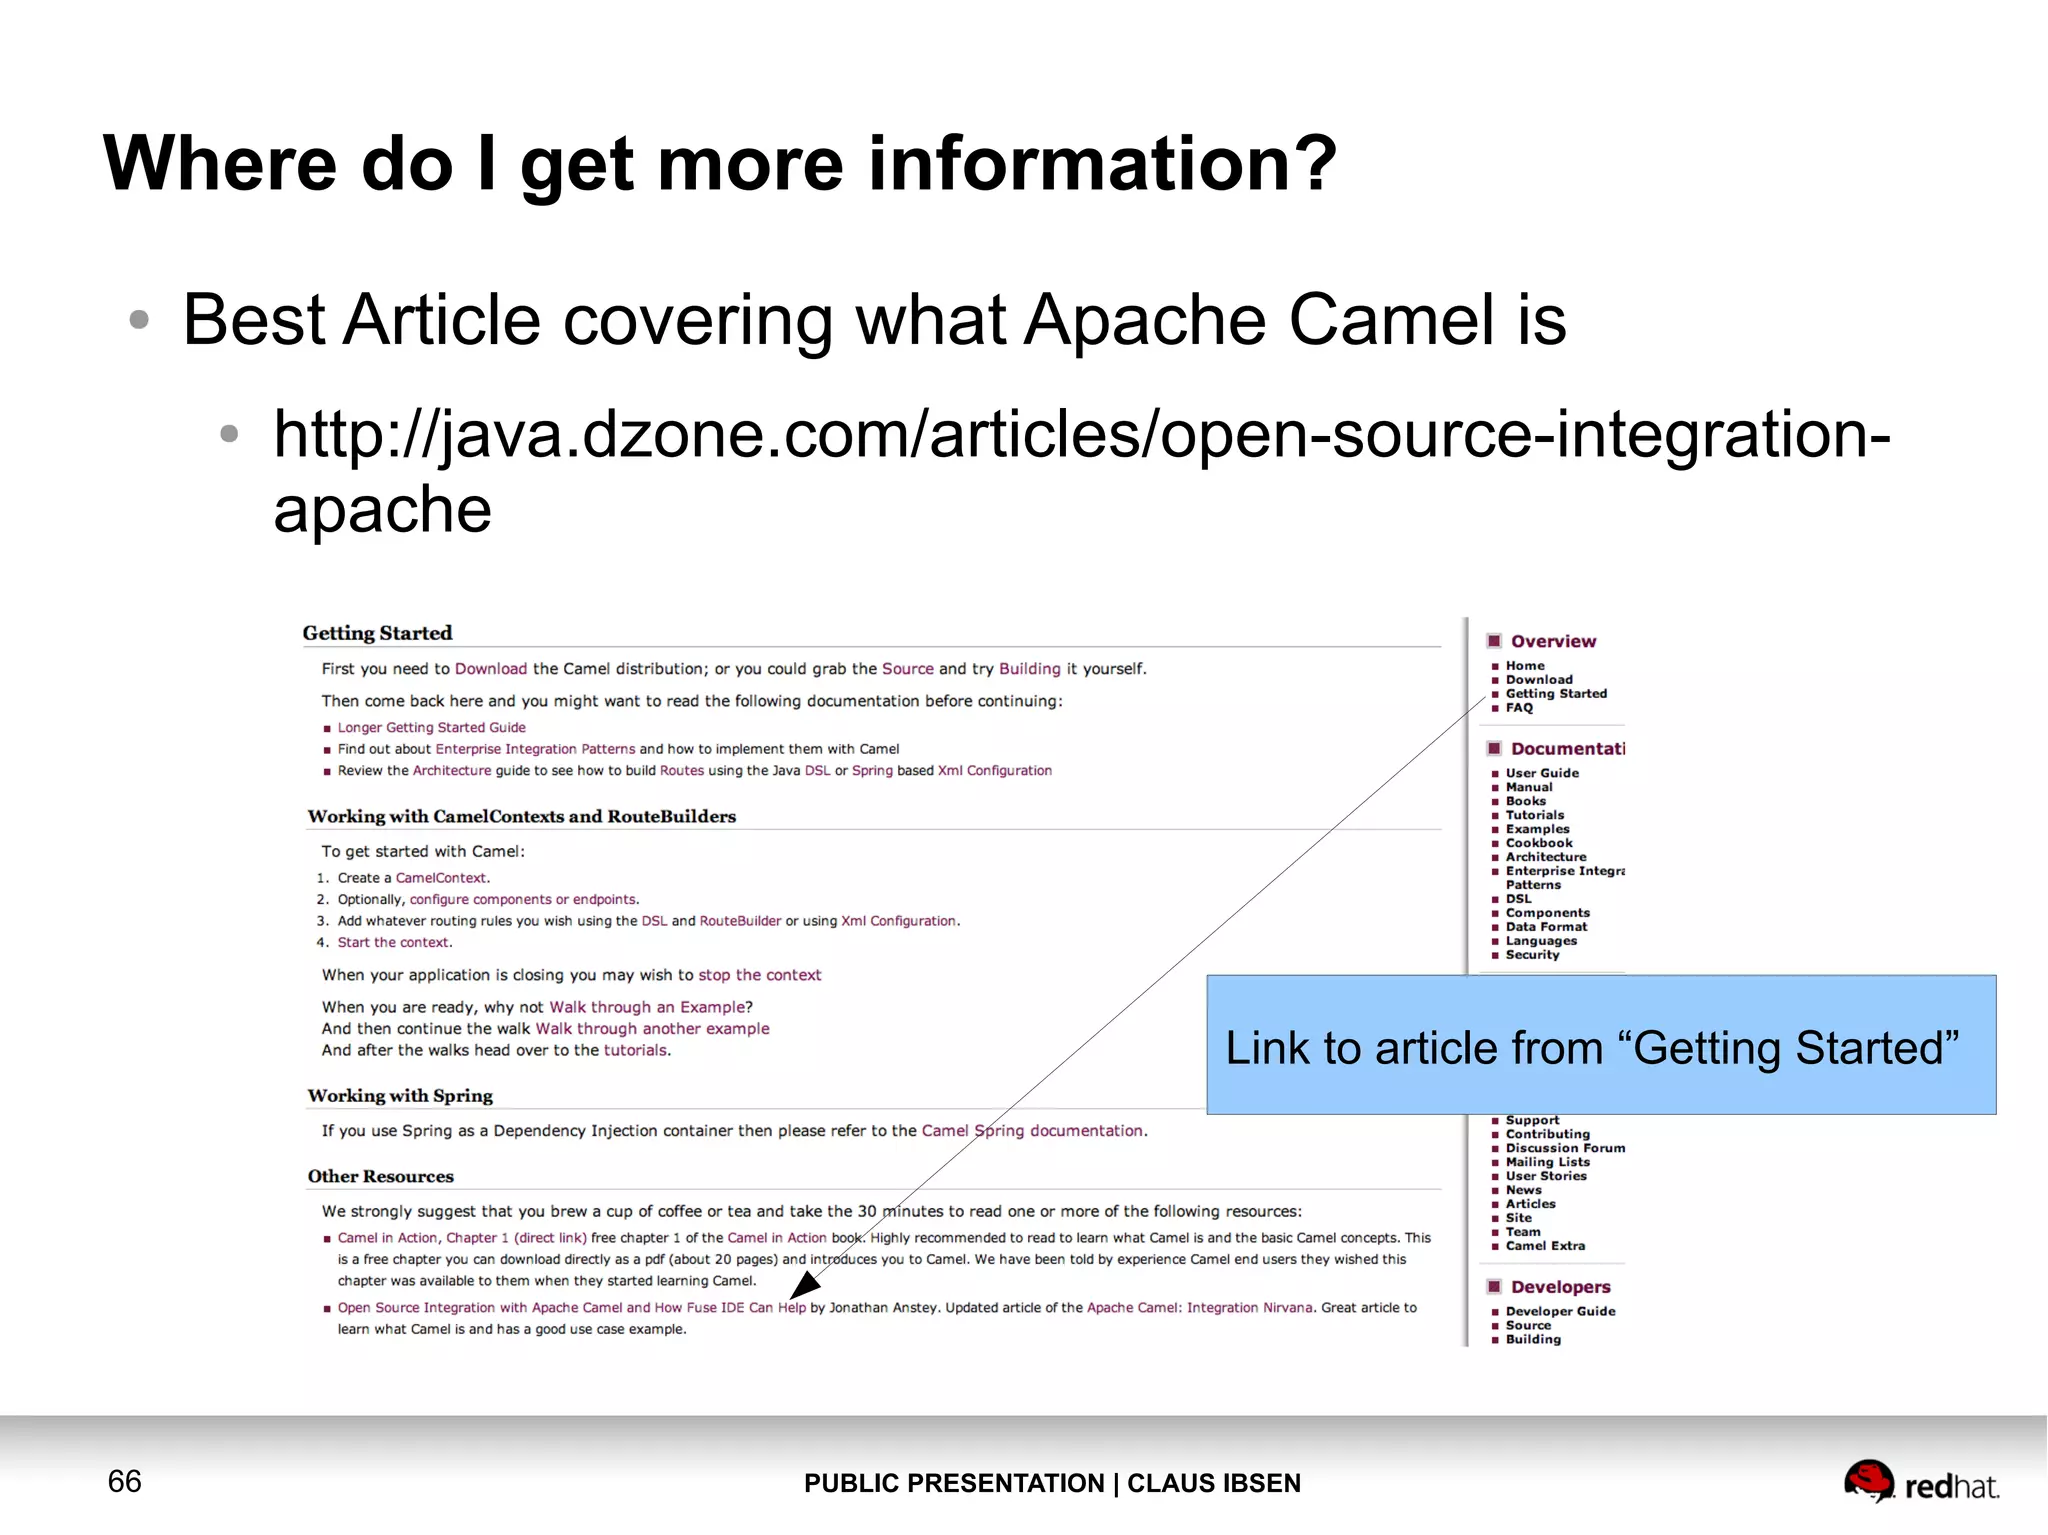The image size is (2048, 1535).
Task: Open the Open Source Integration with Apache Camel article link
Action: [571, 1308]
